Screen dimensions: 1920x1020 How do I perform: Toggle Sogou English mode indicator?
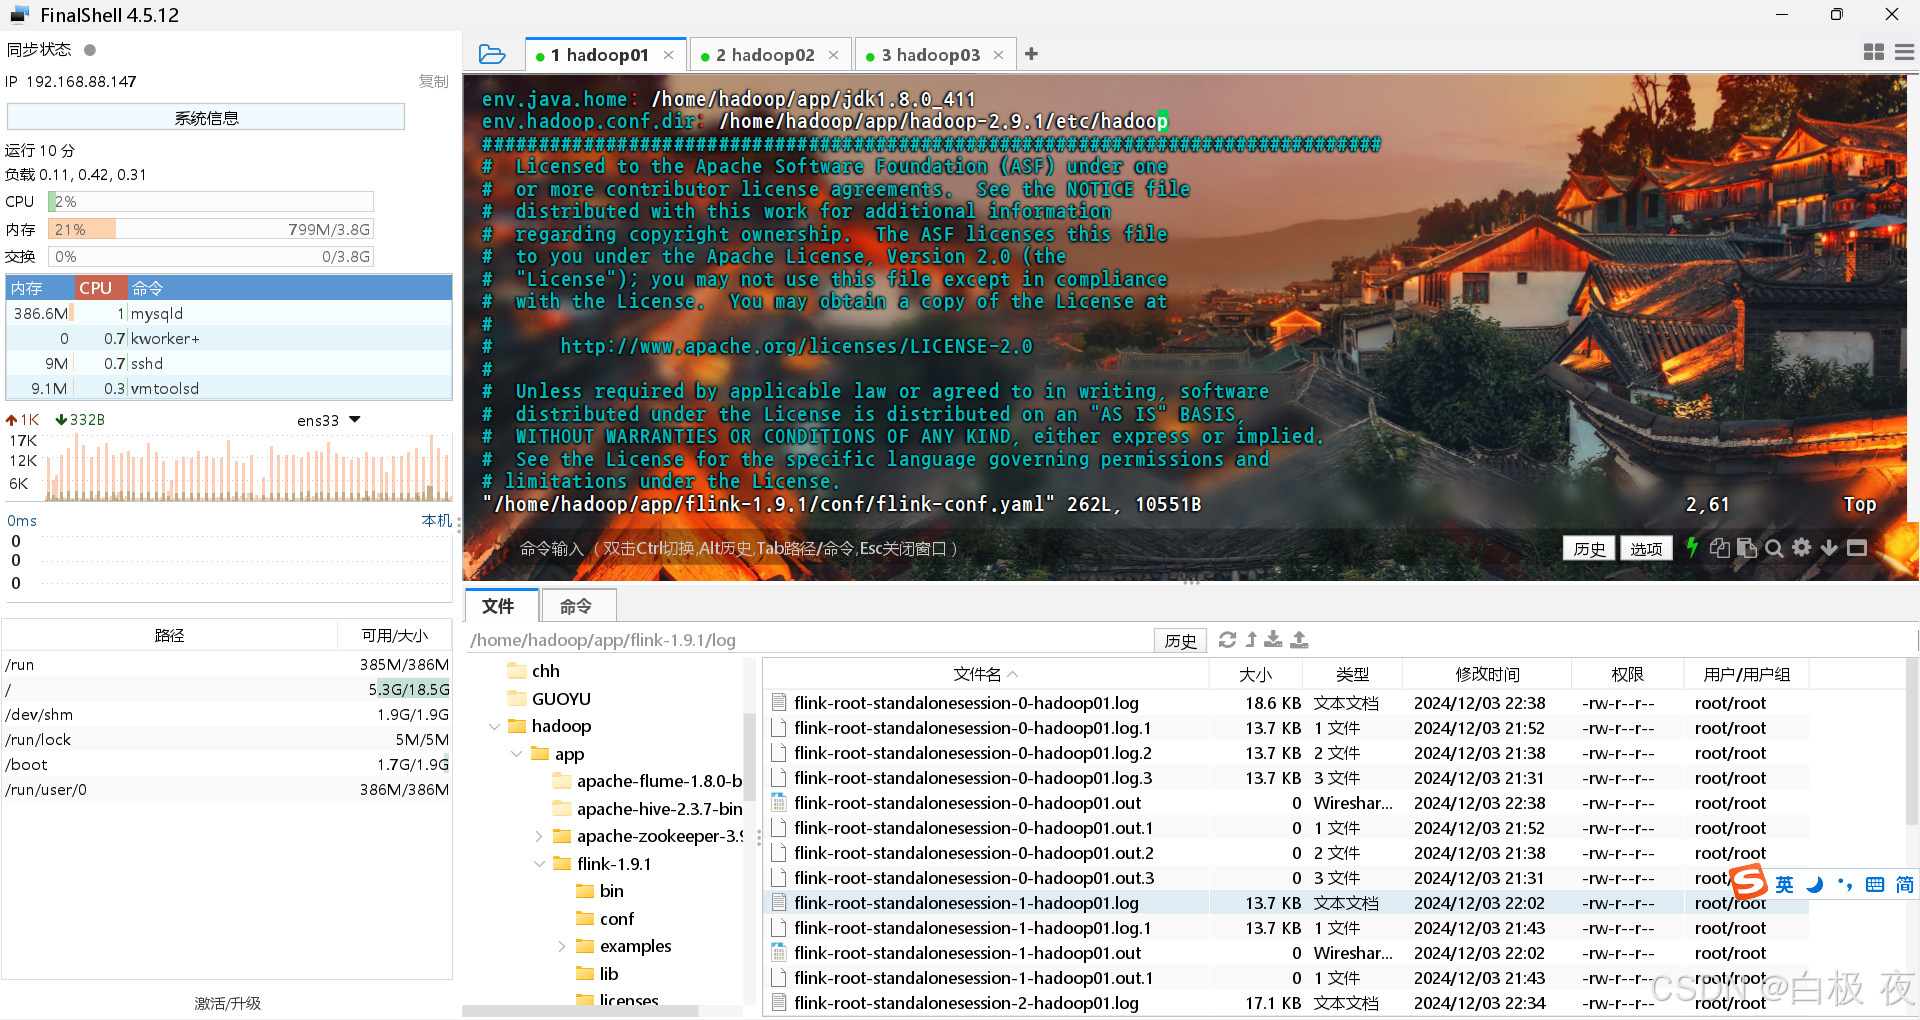click(1784, 884)
